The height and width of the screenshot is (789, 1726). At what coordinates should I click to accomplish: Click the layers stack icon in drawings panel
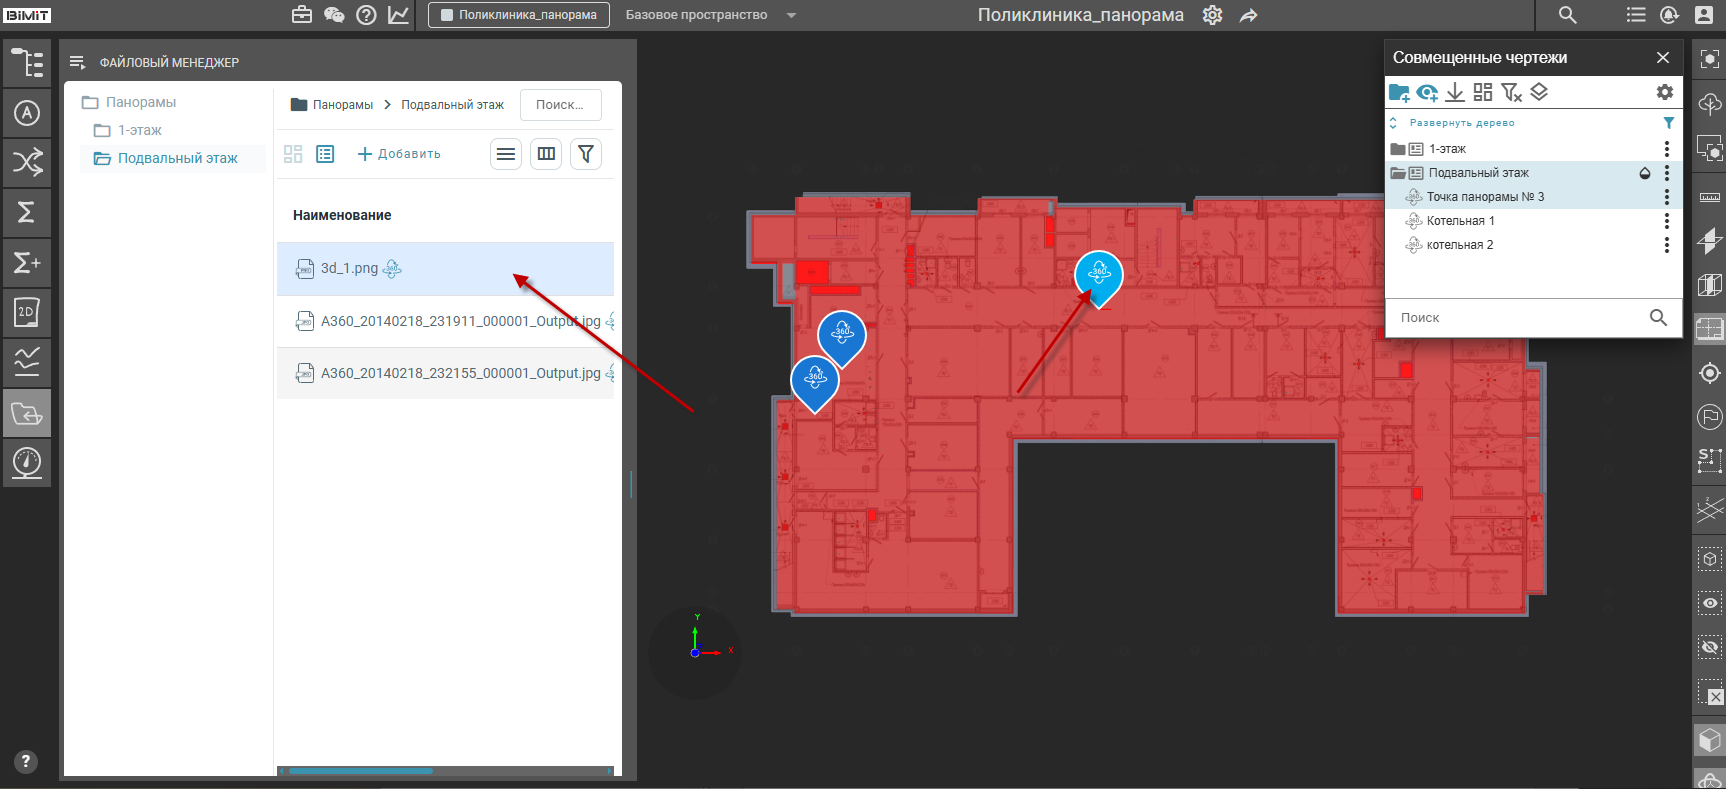pyautogui.click(x=1539, y=93)
